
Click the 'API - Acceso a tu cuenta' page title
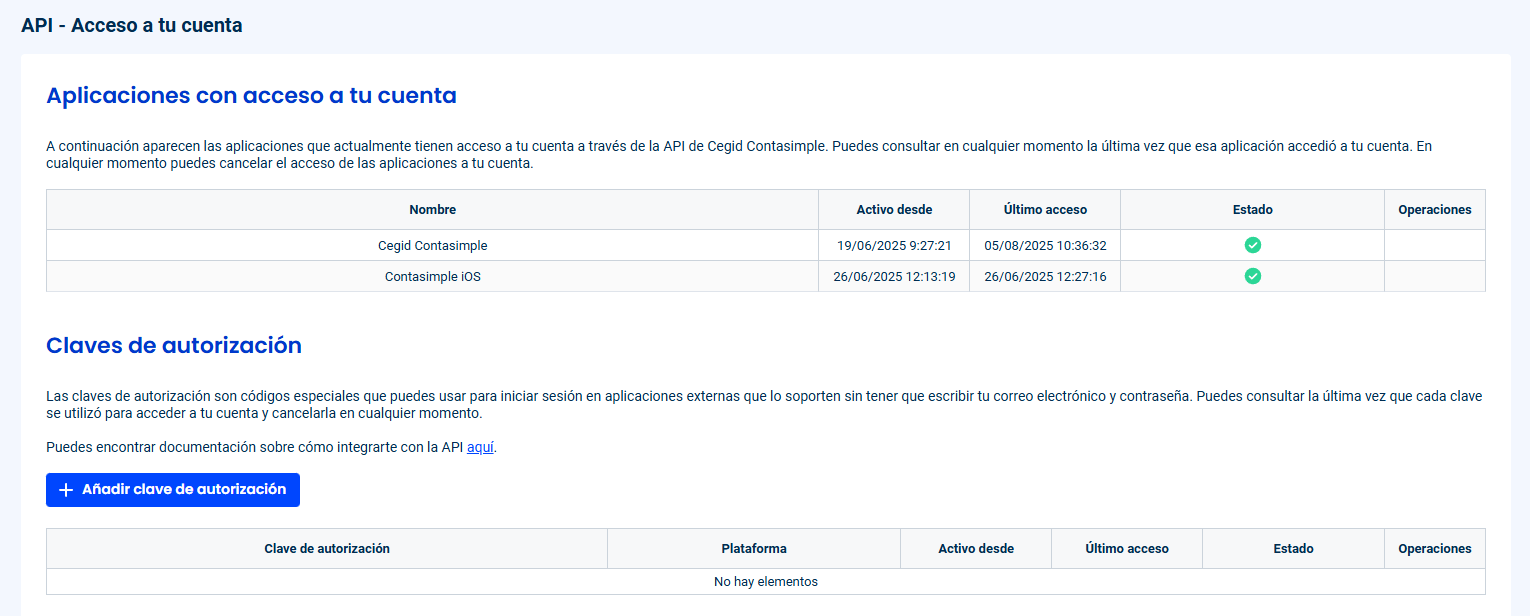[132, 26]
